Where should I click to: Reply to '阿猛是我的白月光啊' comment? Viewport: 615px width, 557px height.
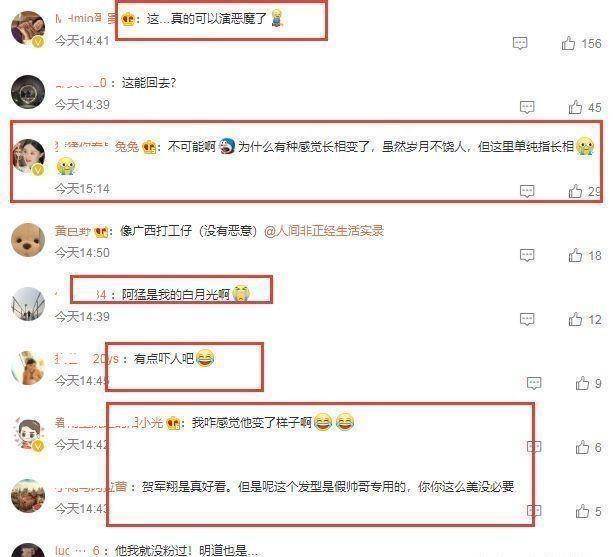pos(527,319)
